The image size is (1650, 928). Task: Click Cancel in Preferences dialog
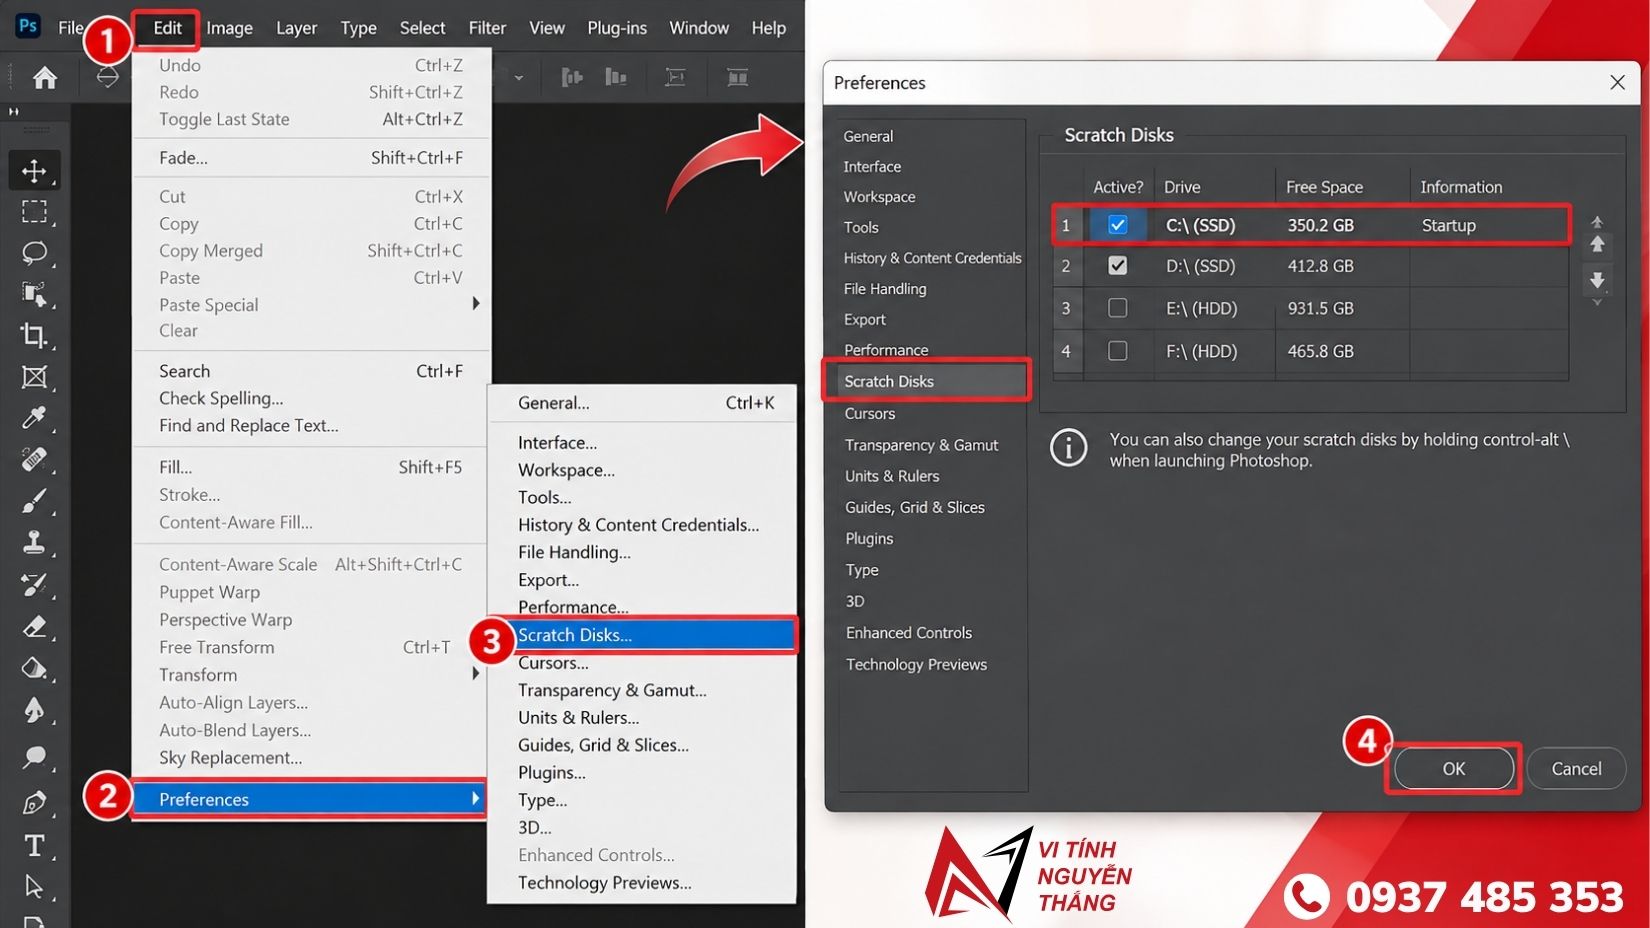click(x=1576, y=769)
